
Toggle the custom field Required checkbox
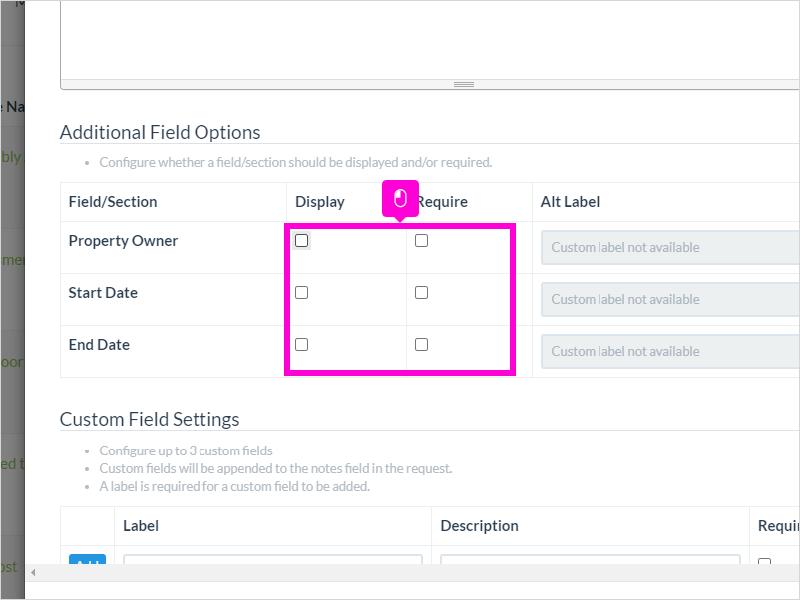[764, 561]
